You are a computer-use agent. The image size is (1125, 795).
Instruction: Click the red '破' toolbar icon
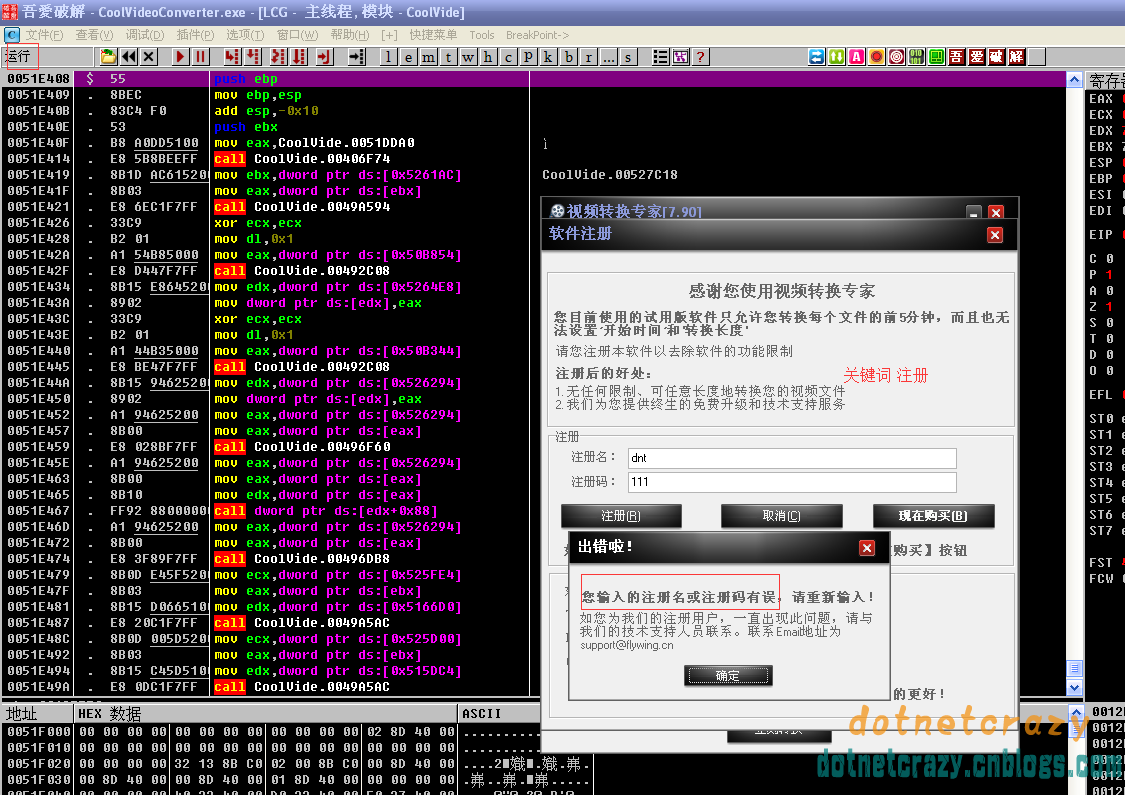pyautogui.click(x=997, y=57)
